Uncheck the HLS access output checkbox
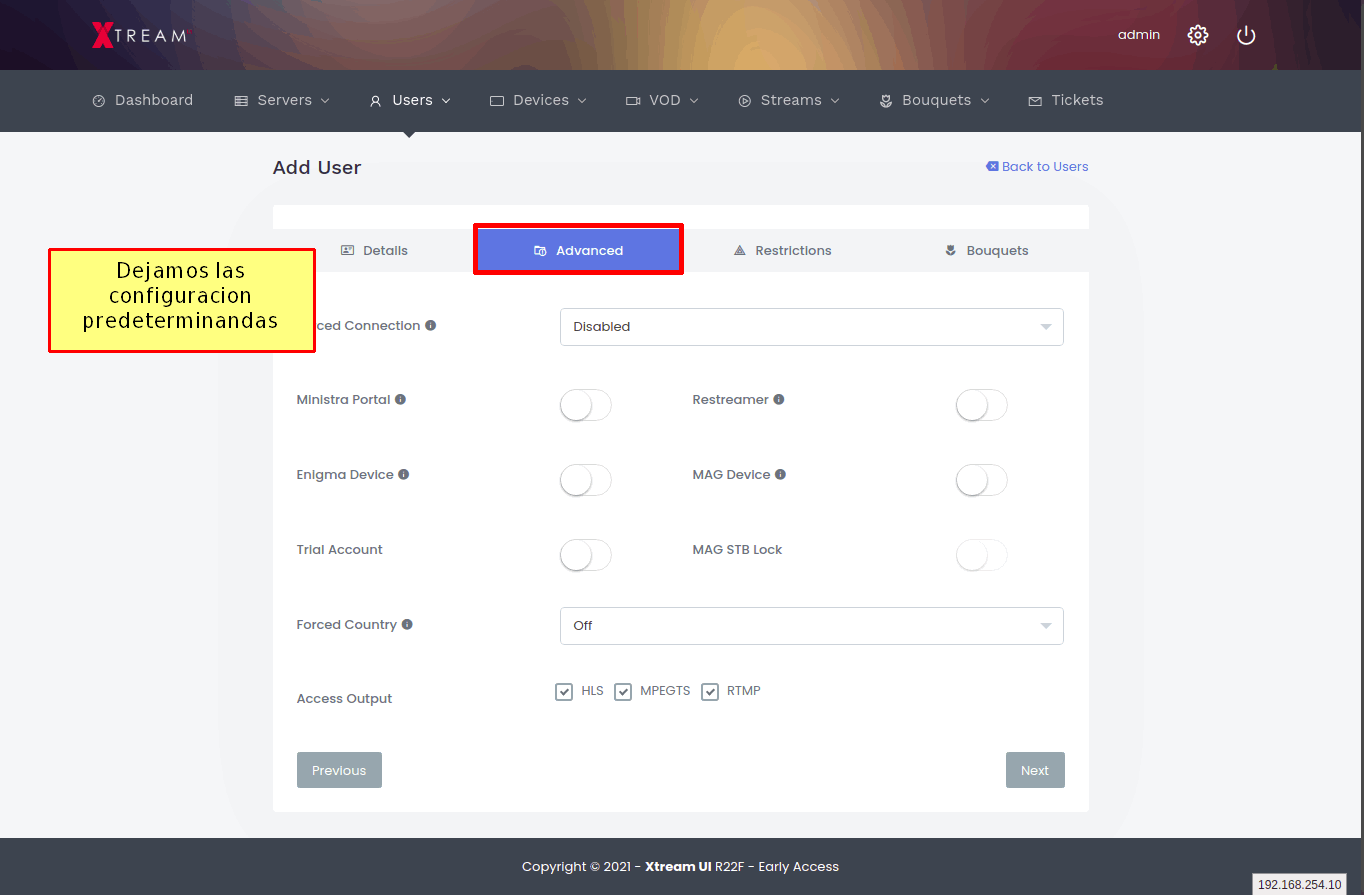Image resolution: width=1364 pixels, height=895 pixels. (564, 692)
